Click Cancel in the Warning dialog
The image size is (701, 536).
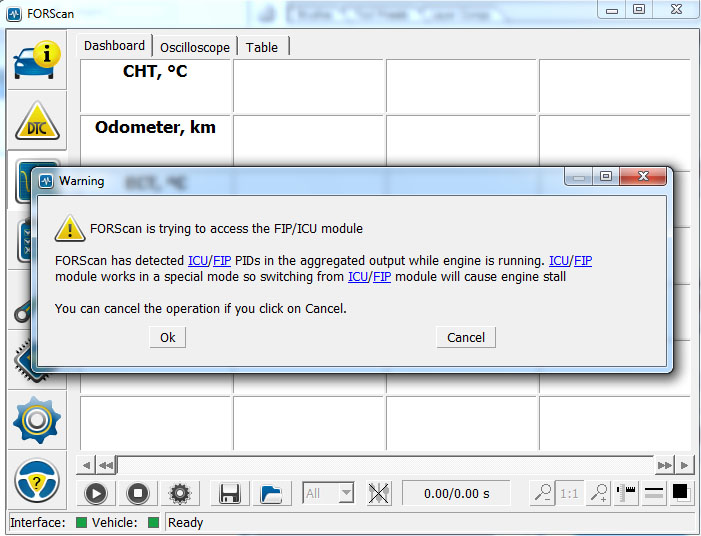point(466,337)
